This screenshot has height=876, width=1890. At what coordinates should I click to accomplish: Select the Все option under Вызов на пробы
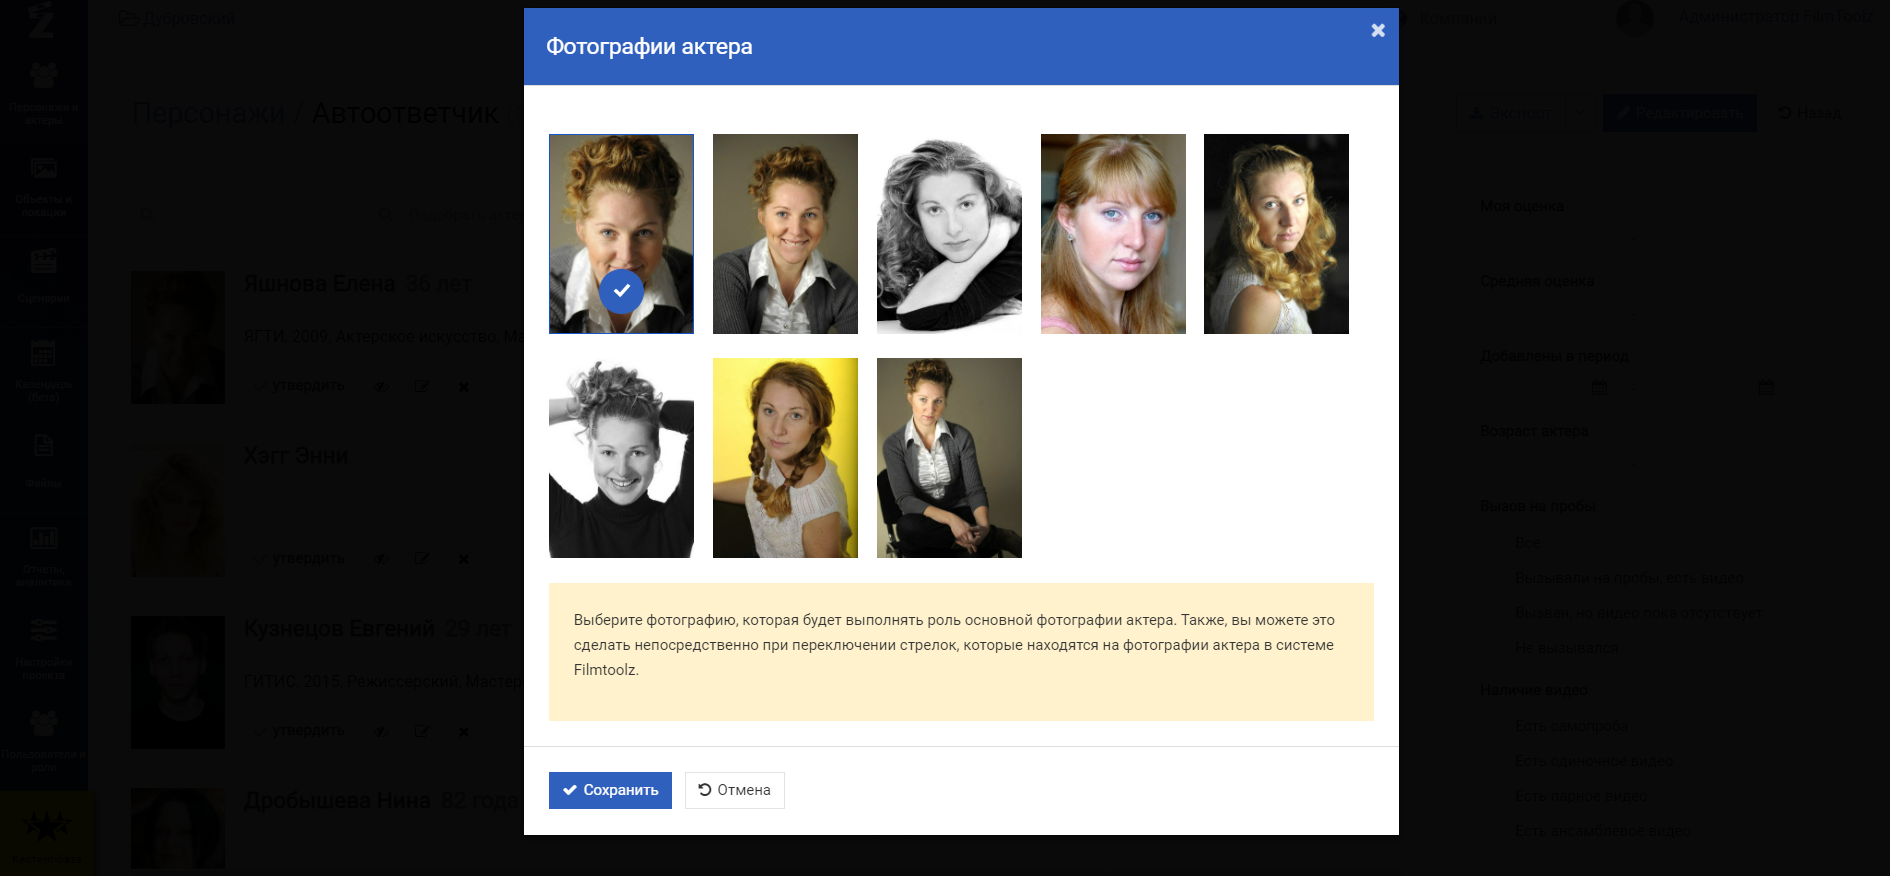click(1527, 543)
